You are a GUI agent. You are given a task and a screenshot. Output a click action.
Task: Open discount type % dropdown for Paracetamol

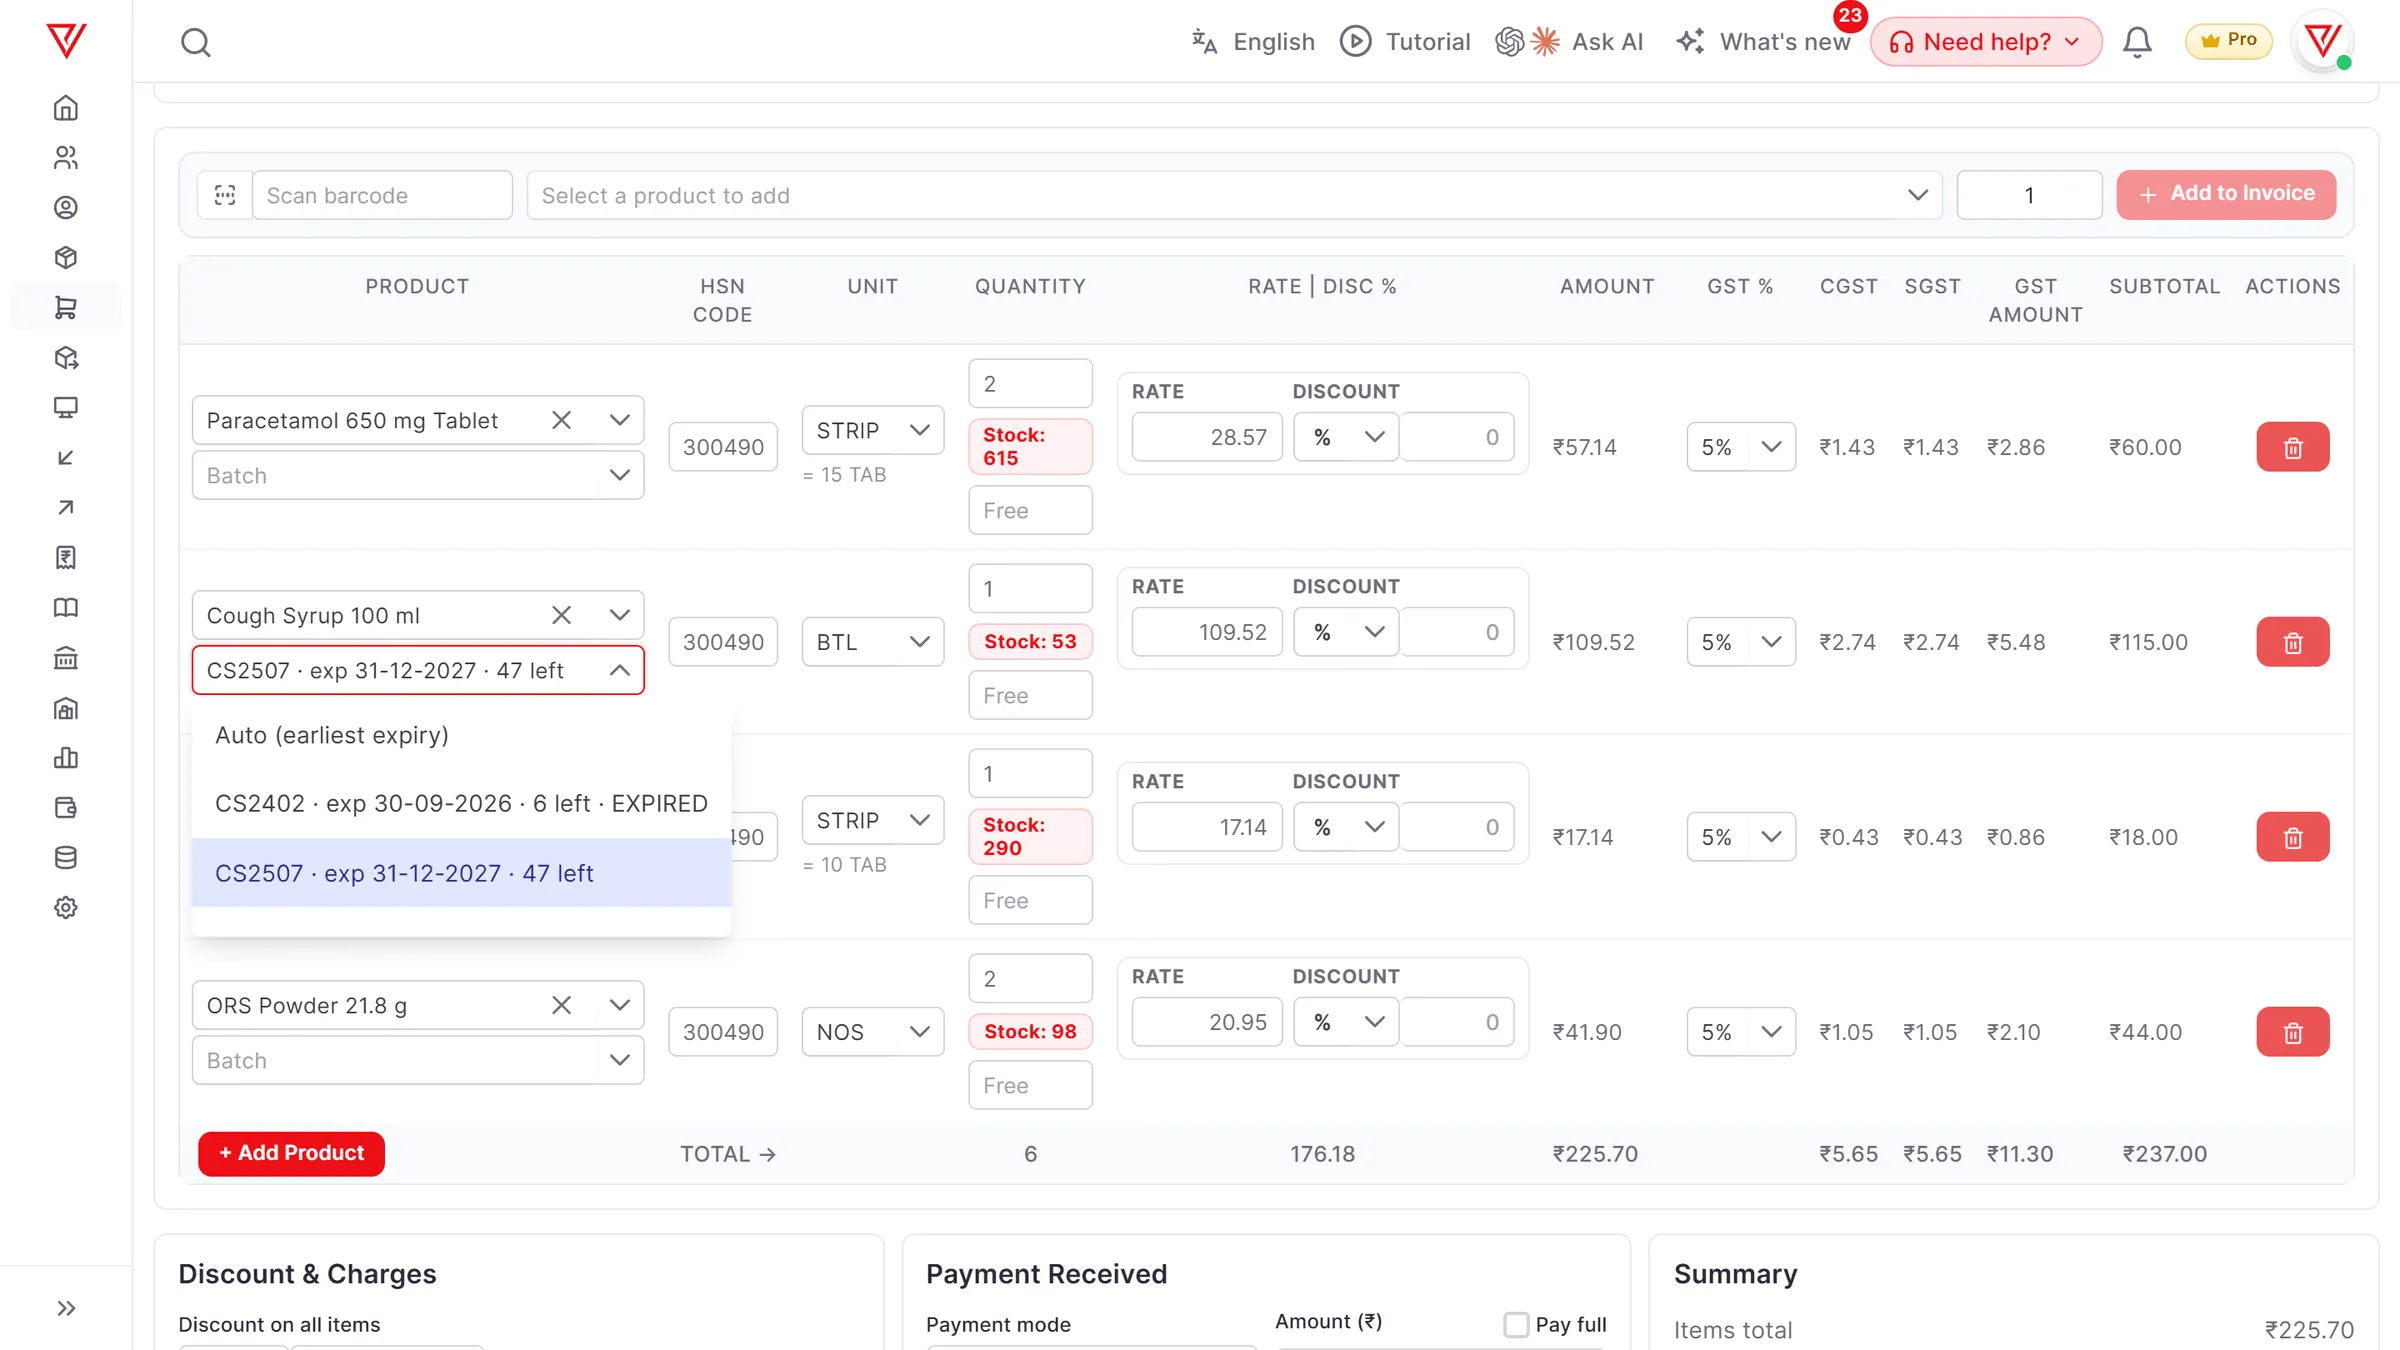[x=1346, y=437]
